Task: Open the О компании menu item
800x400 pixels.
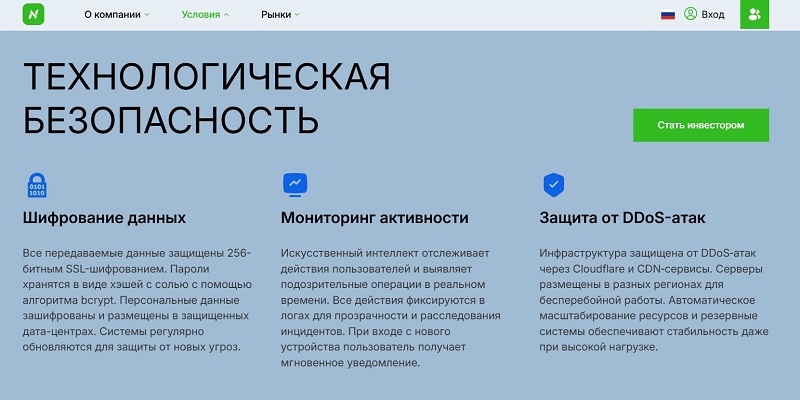Action: (x=112, y=15)
